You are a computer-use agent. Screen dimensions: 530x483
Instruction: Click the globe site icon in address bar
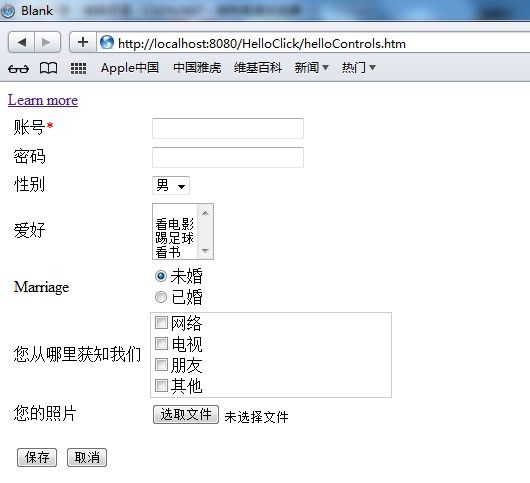[x=107, y=43]
